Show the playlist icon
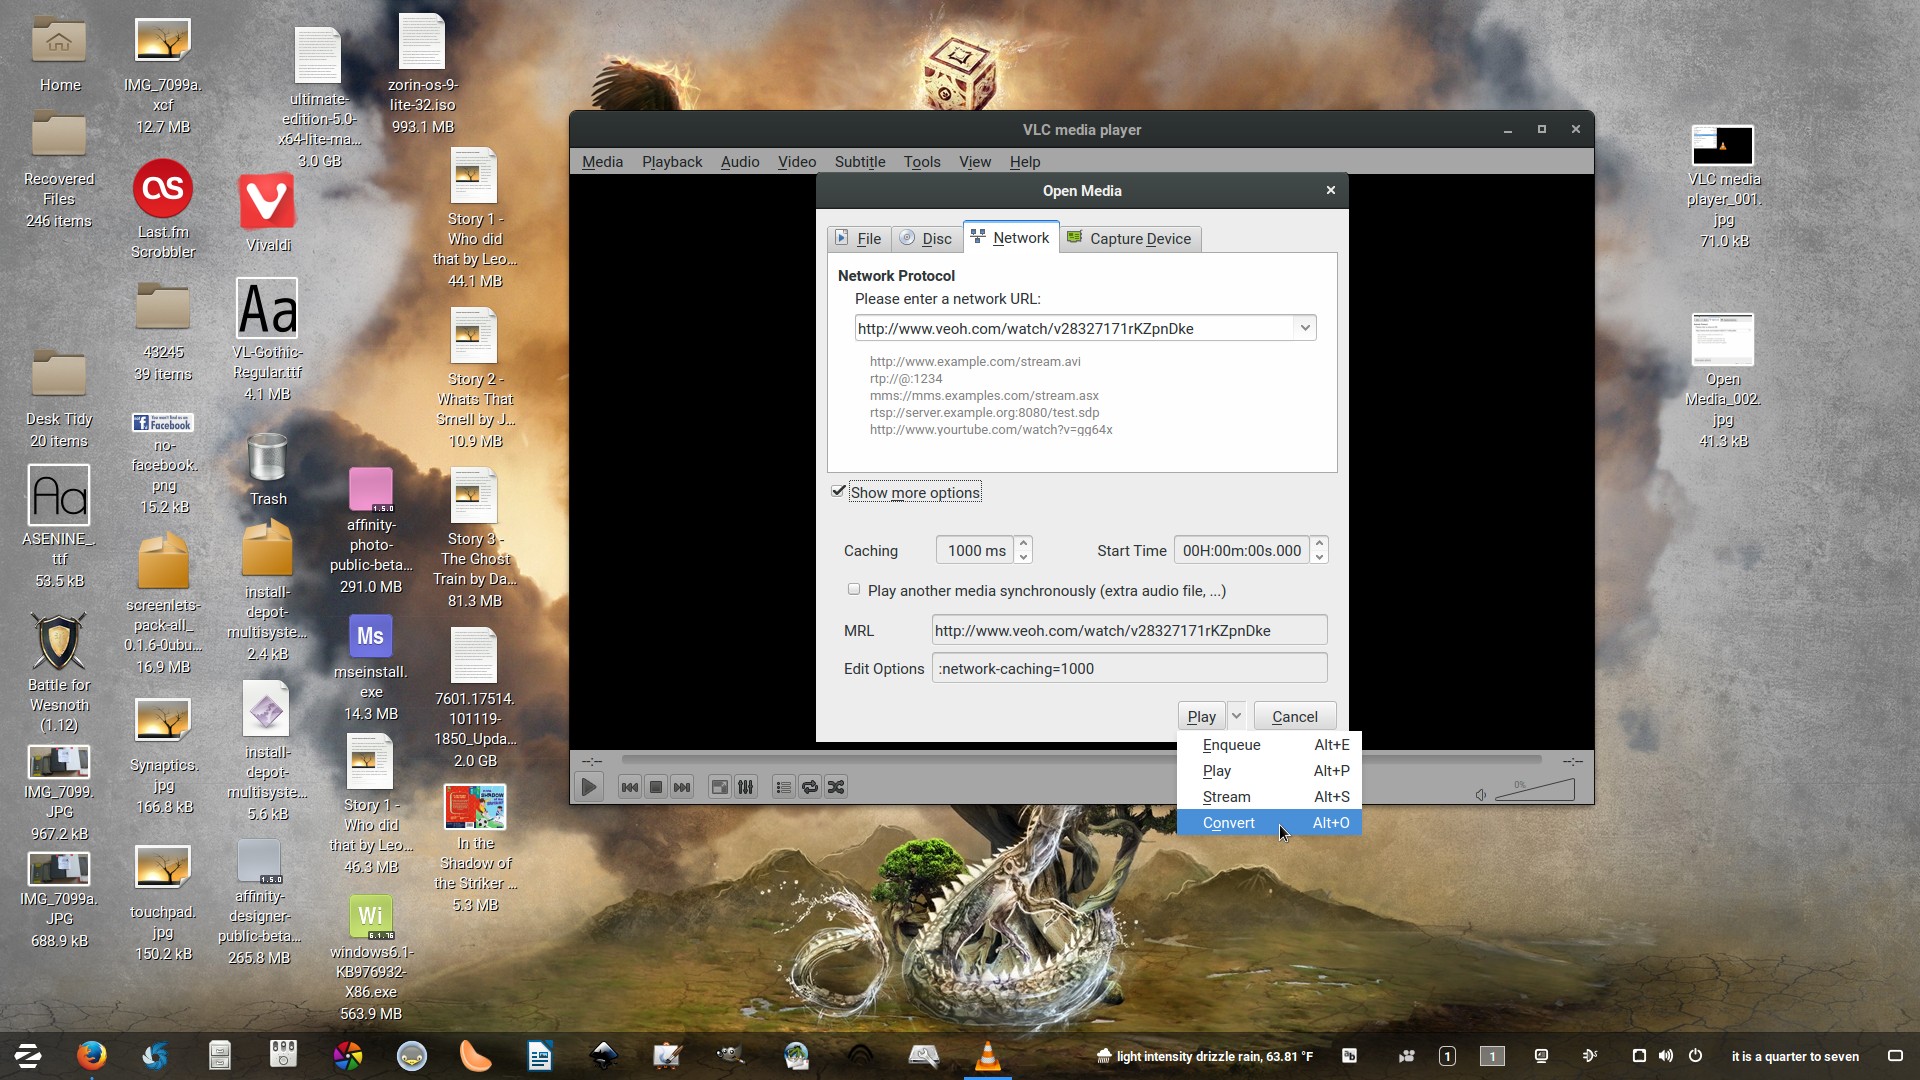 click(x=783, y=787)
